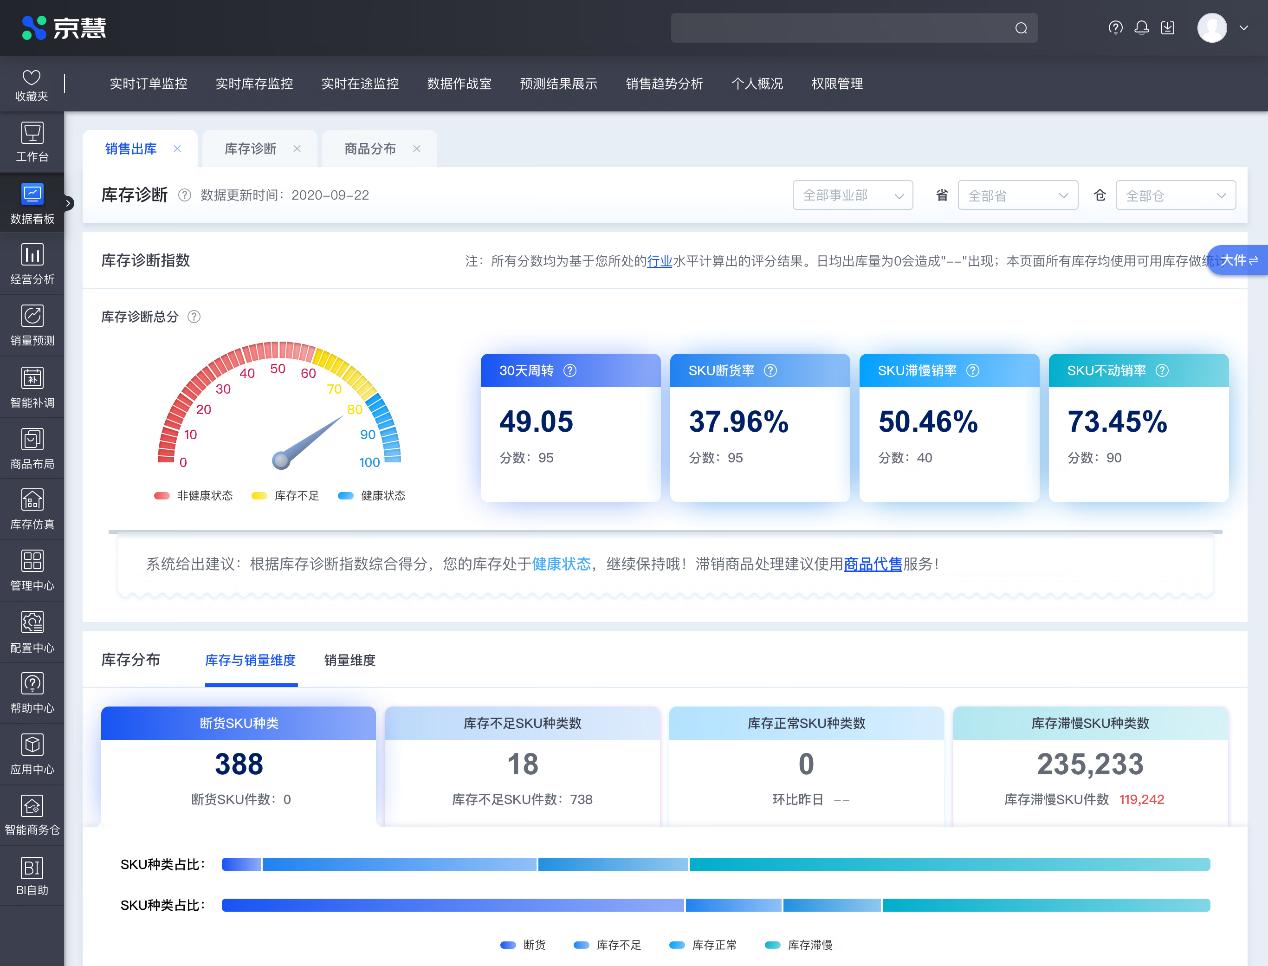Click the notification bell icon
Screen dimensions: 1268x966
pos(1142,28)
